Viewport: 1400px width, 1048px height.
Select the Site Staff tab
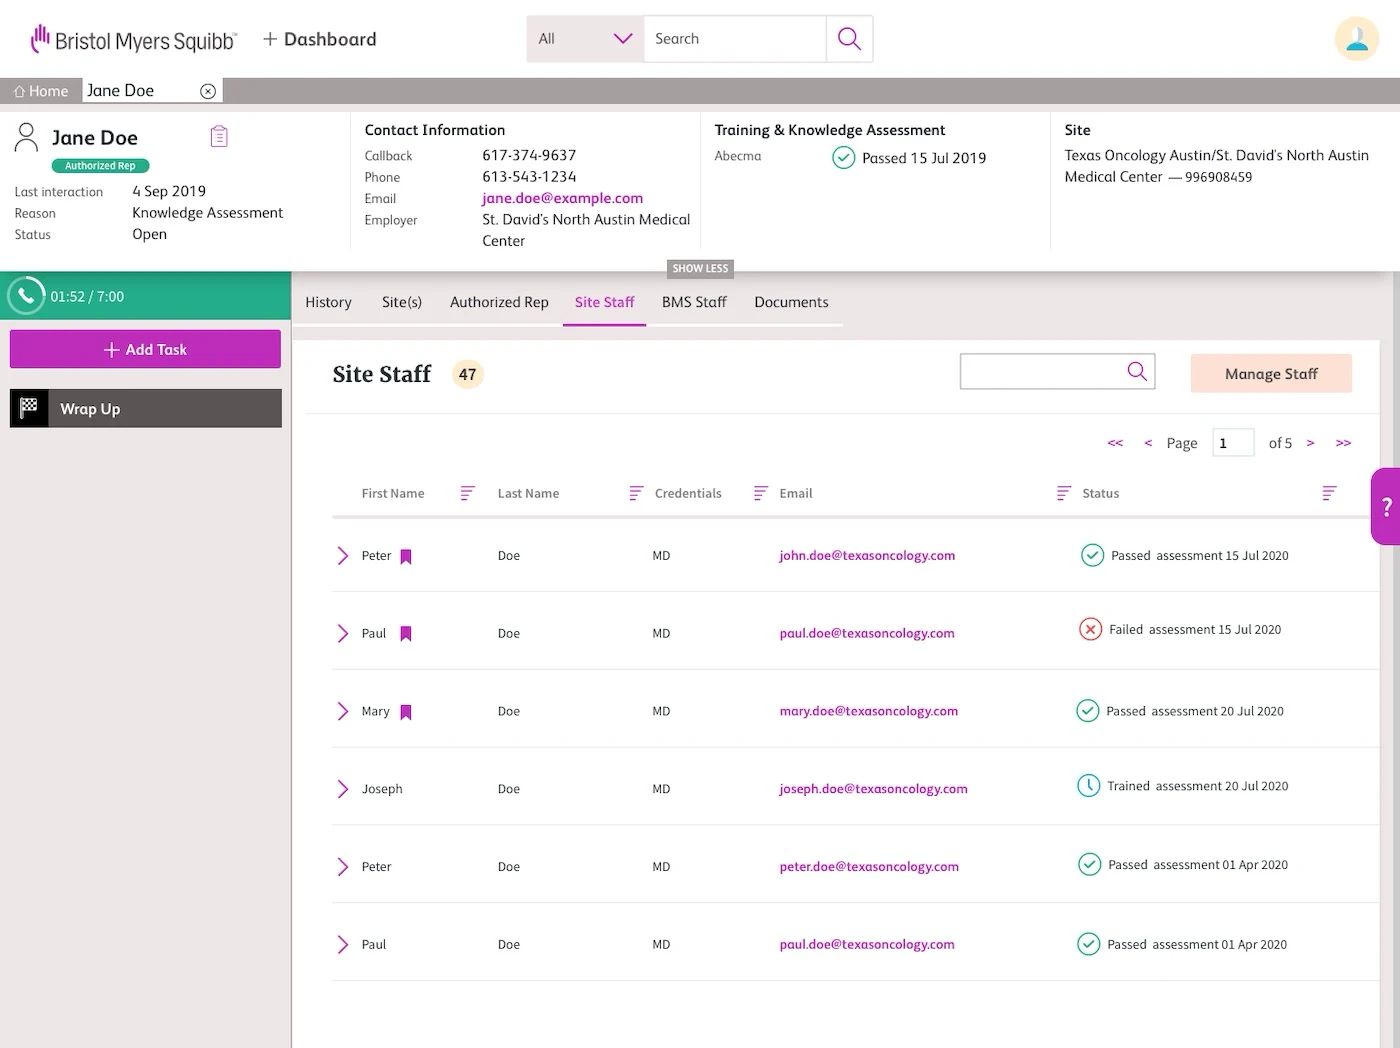tap(604, 302)
